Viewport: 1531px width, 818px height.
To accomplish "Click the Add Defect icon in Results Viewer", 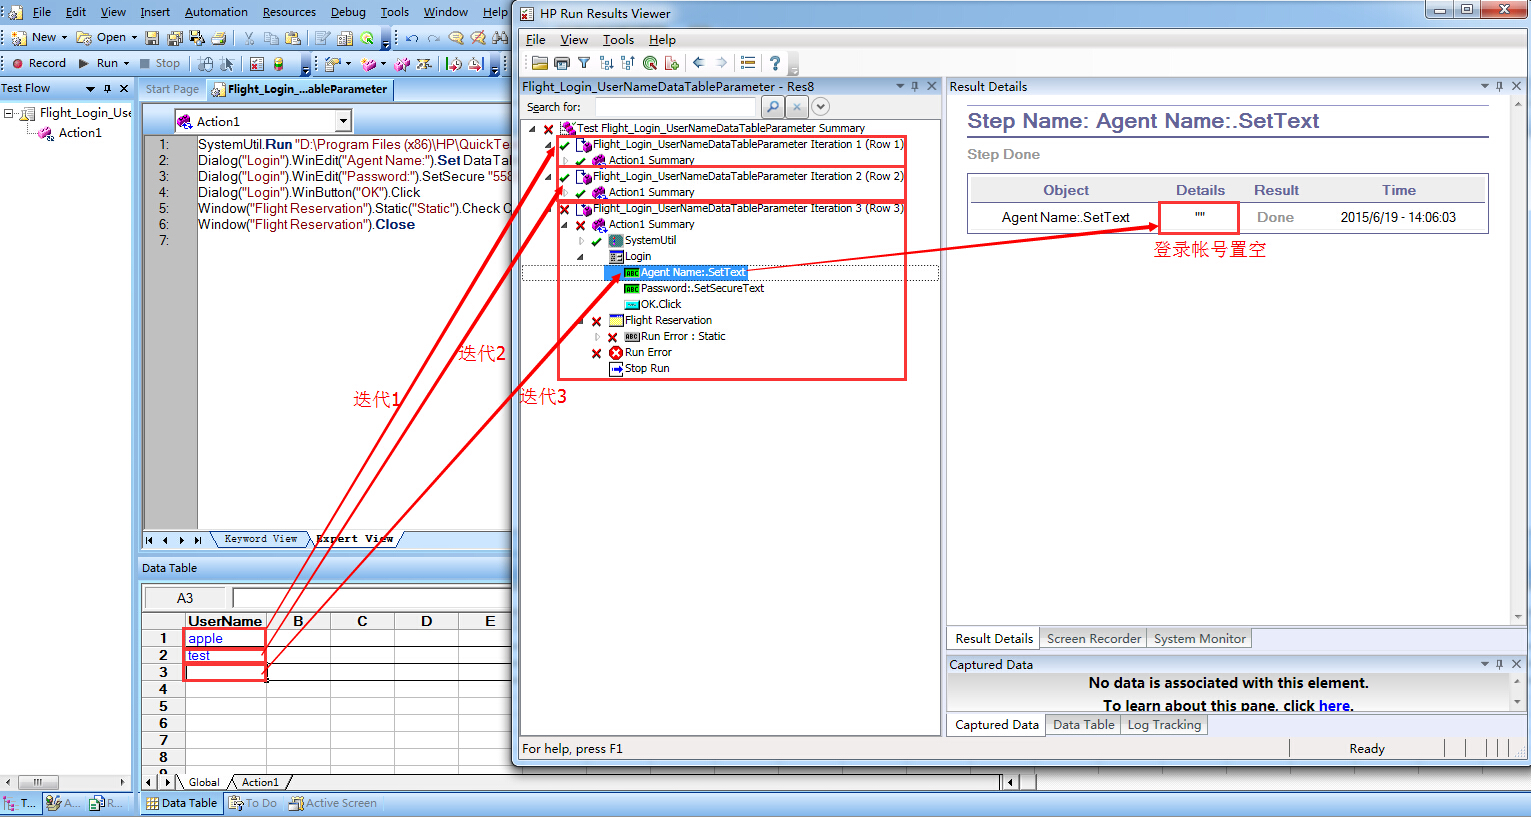I will coord(672,63).
